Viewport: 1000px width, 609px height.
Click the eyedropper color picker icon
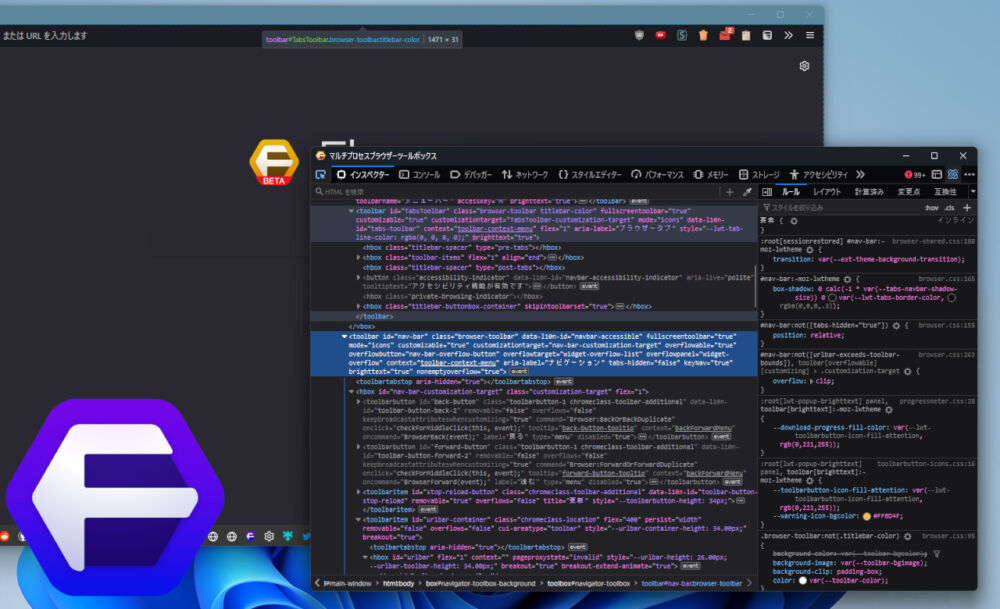click(x=747, y=192)
